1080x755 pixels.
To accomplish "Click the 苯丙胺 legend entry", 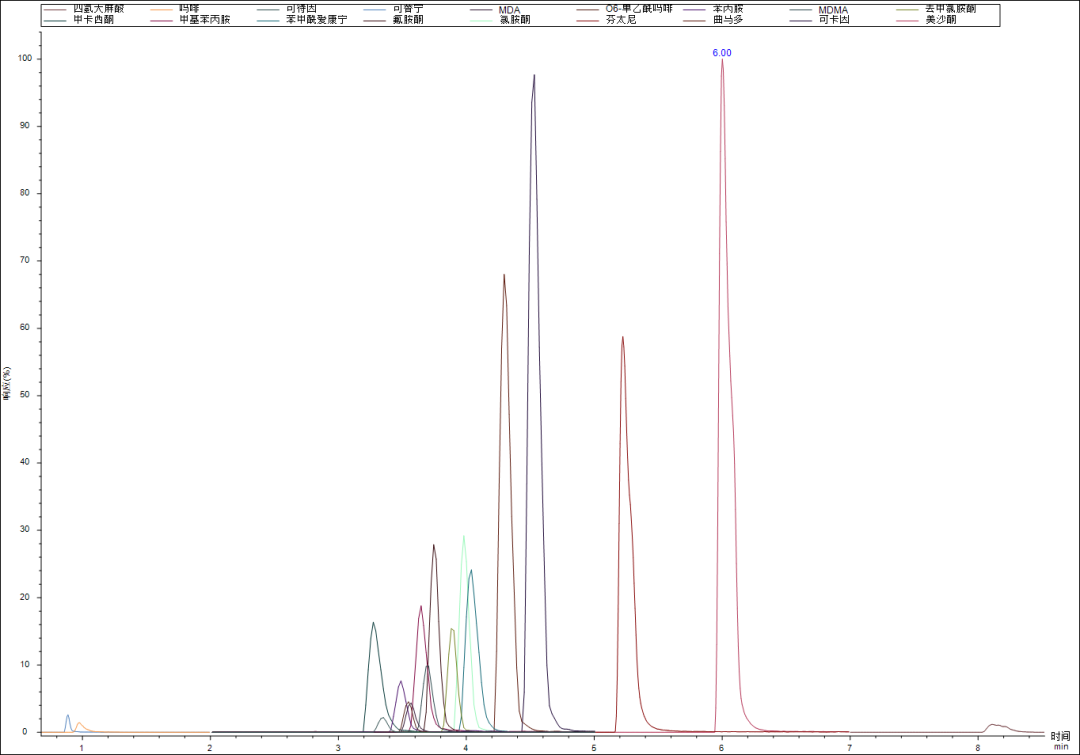I will (714, 9).
